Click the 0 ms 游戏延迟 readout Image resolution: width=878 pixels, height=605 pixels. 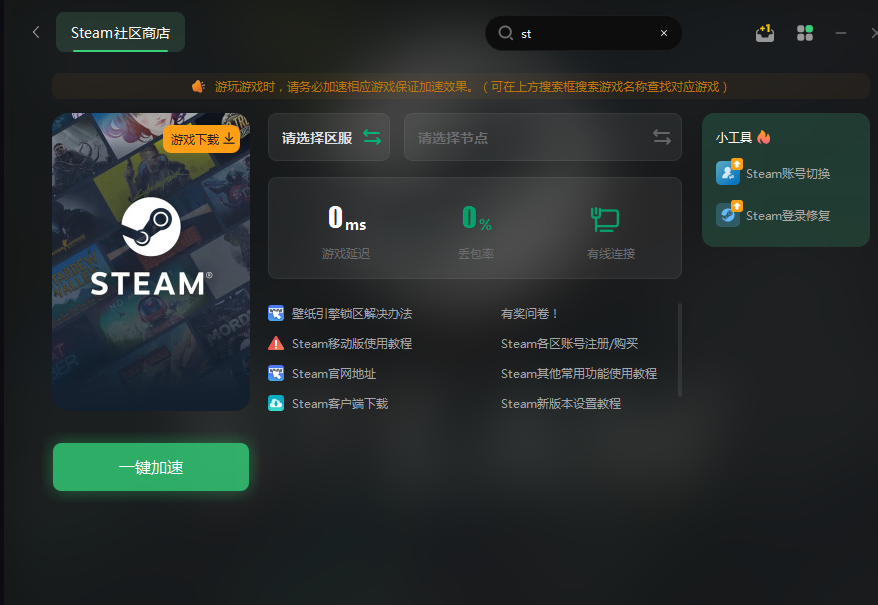tap(346, 232)
